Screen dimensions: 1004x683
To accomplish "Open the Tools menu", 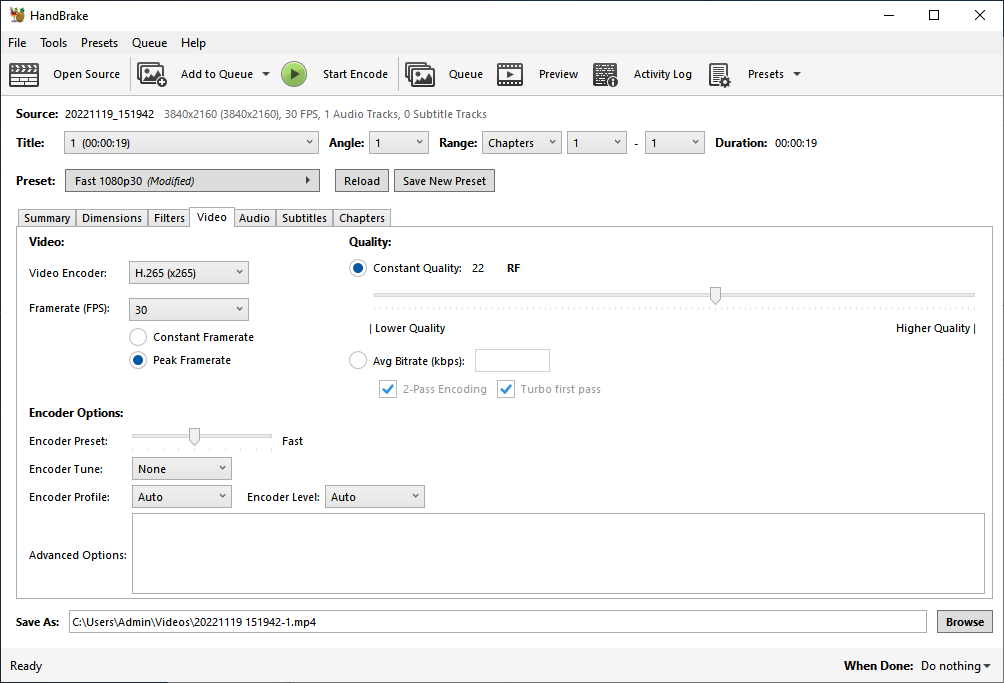I will [x=53, y=43].
